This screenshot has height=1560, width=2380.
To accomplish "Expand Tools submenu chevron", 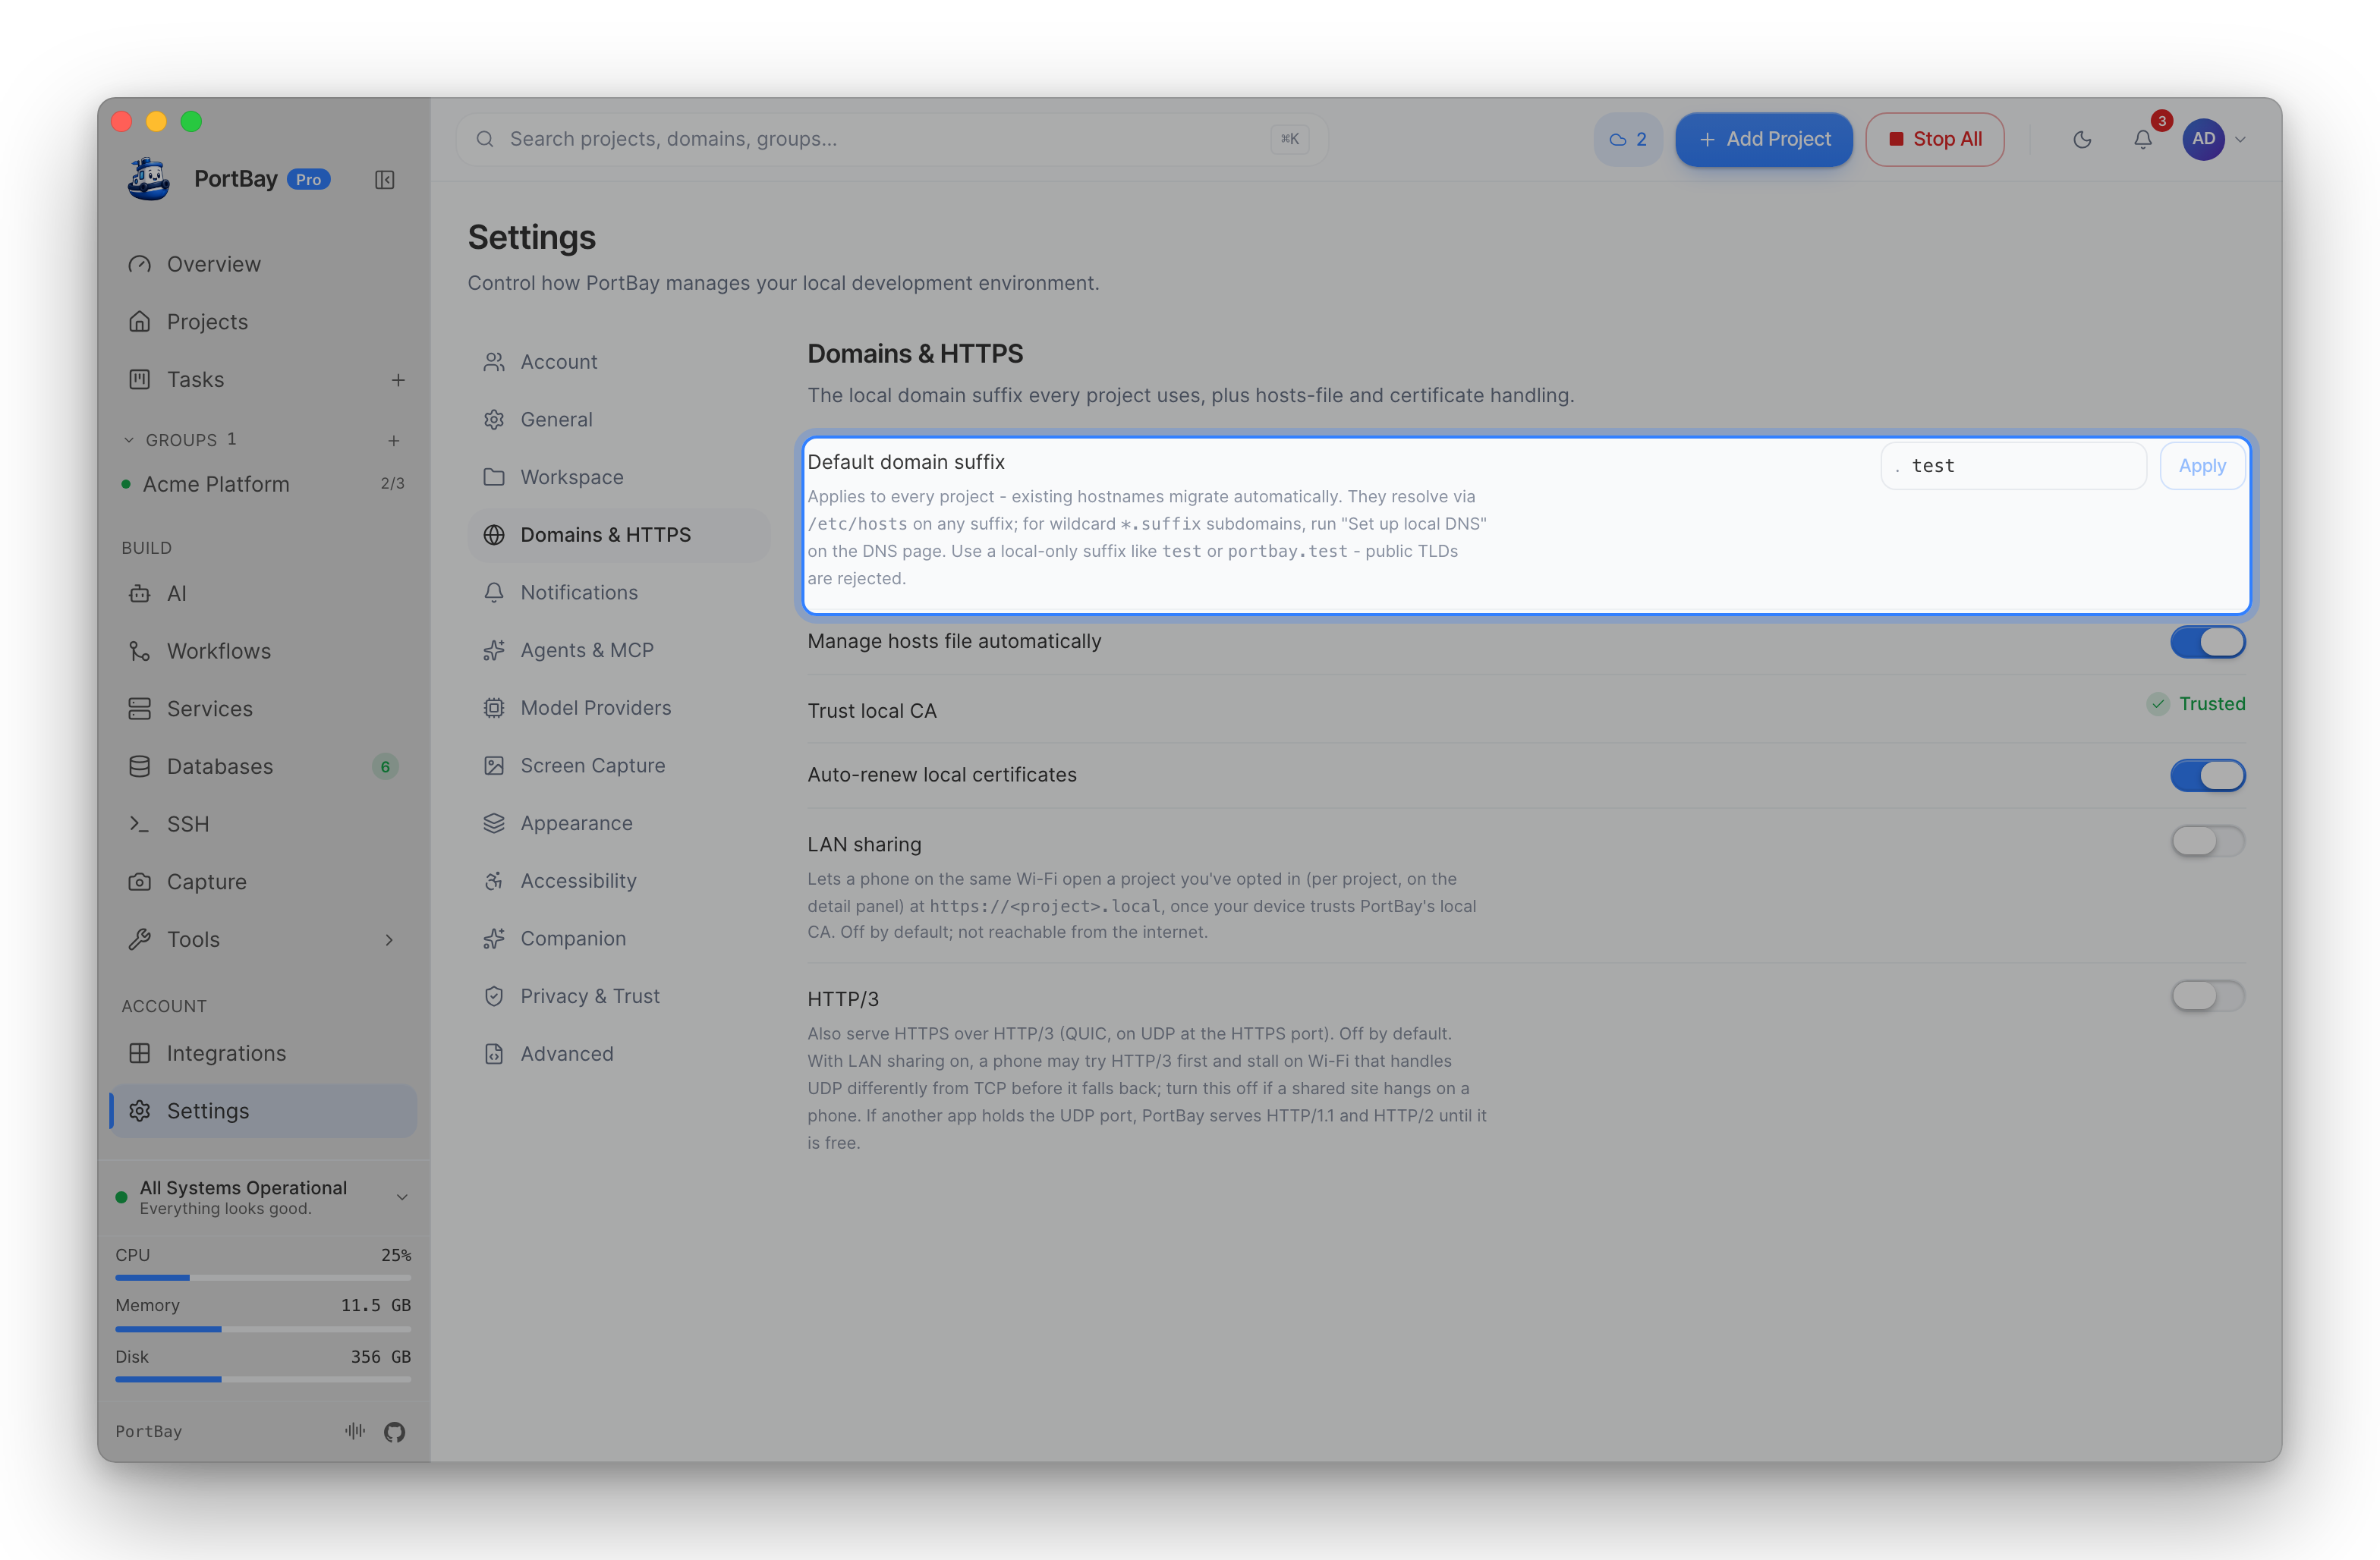I will click(x=389, y=940).
